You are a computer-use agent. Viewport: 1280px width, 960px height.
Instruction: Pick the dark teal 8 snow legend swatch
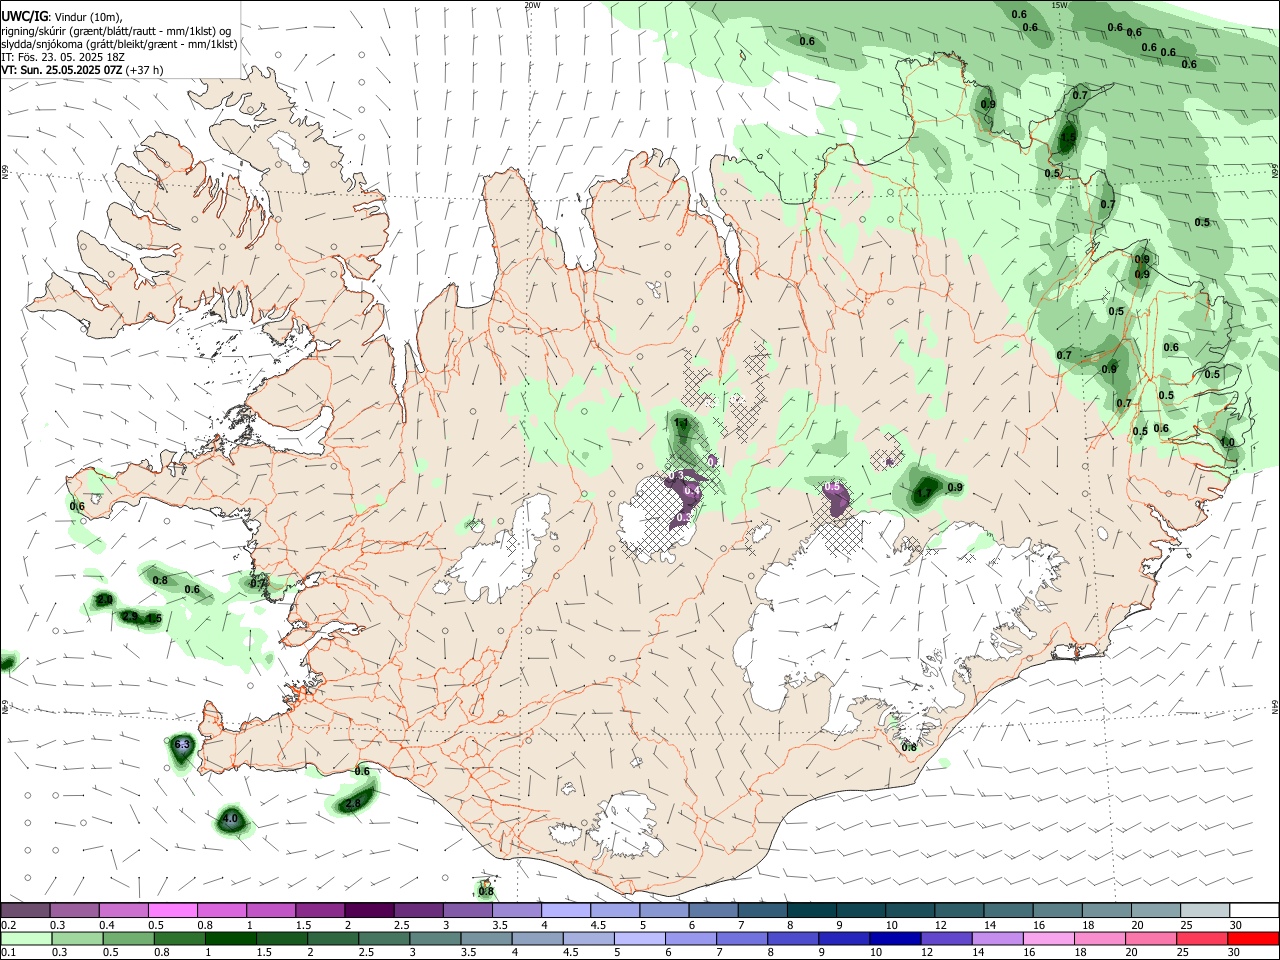pos(812,910)
